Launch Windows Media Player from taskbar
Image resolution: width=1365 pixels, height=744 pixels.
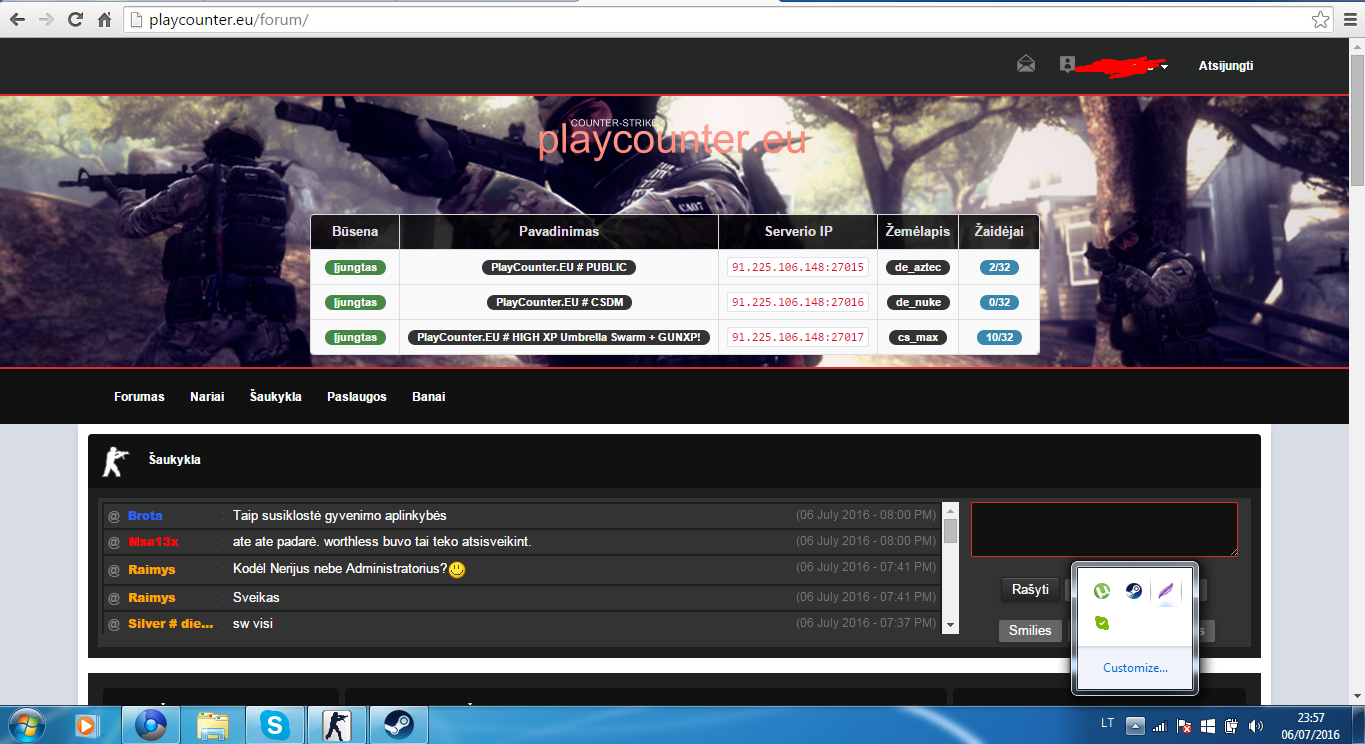click(88, 724)
